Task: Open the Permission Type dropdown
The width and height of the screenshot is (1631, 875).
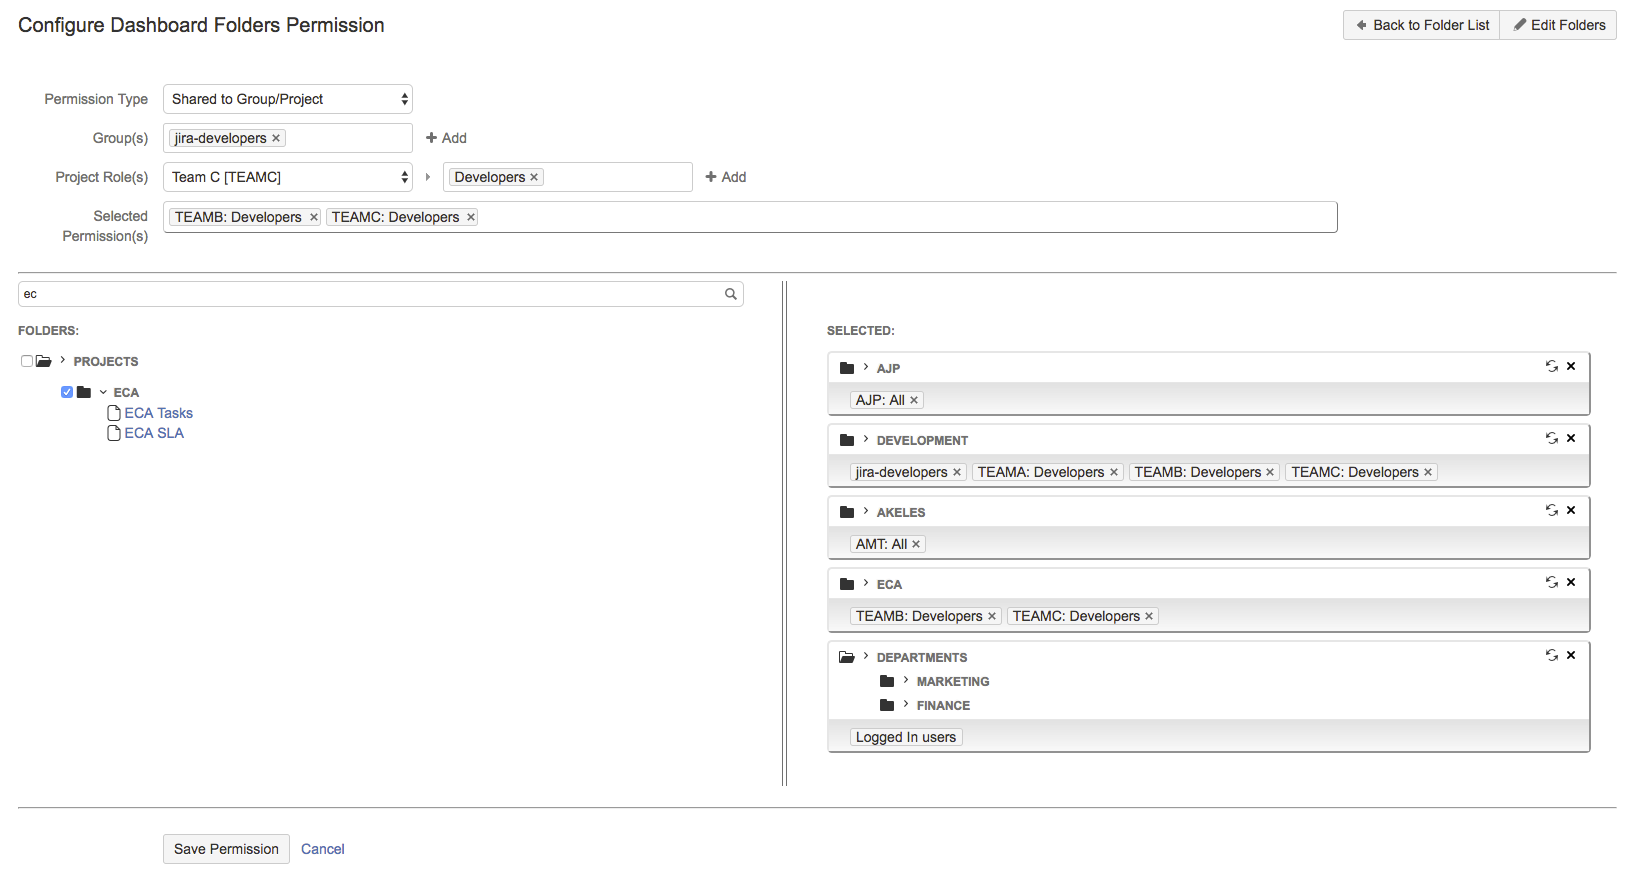Action: 288,99
